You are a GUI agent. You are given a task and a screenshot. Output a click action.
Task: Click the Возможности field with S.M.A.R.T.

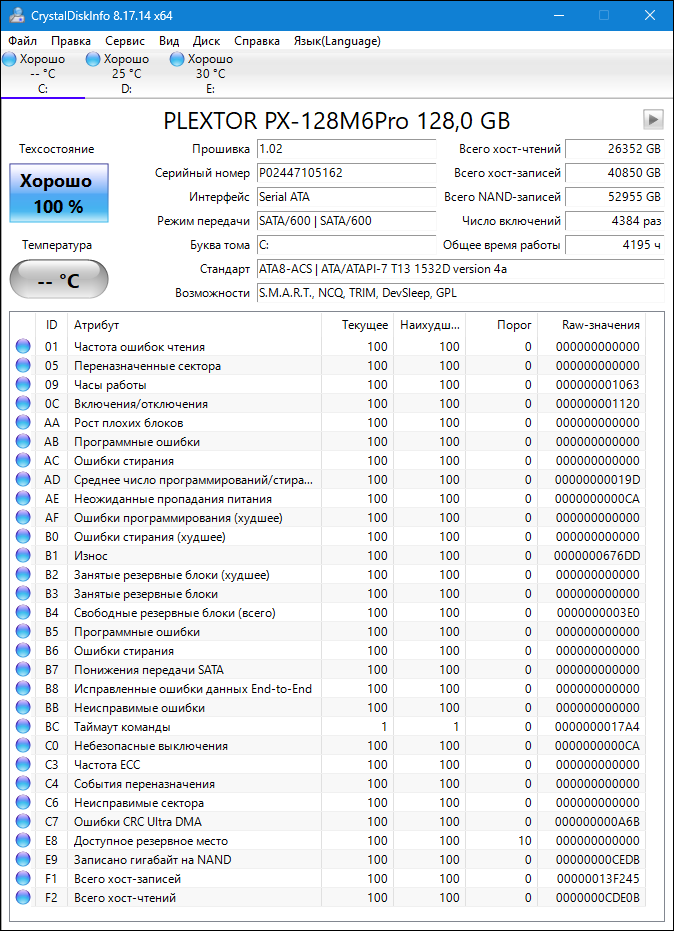(460, 293)
